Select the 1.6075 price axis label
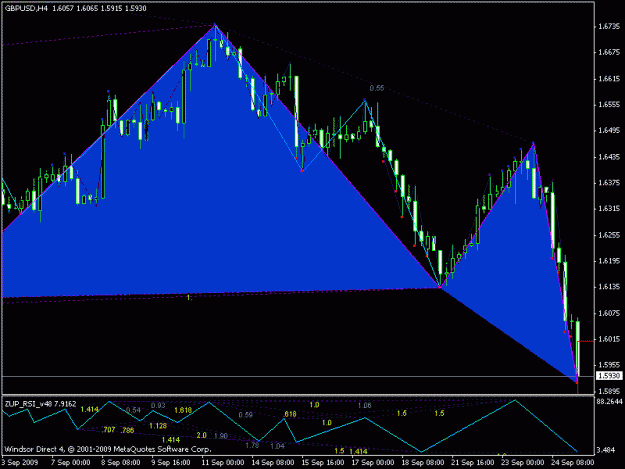The height and width of the screenshot is (469, 625). click(x=609, y=313)
